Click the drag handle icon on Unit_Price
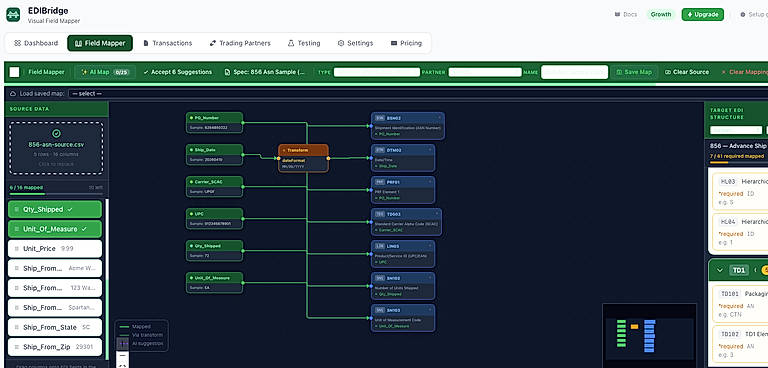The height and width of the screenshot is (368, 768). click(x=16, y=249)
